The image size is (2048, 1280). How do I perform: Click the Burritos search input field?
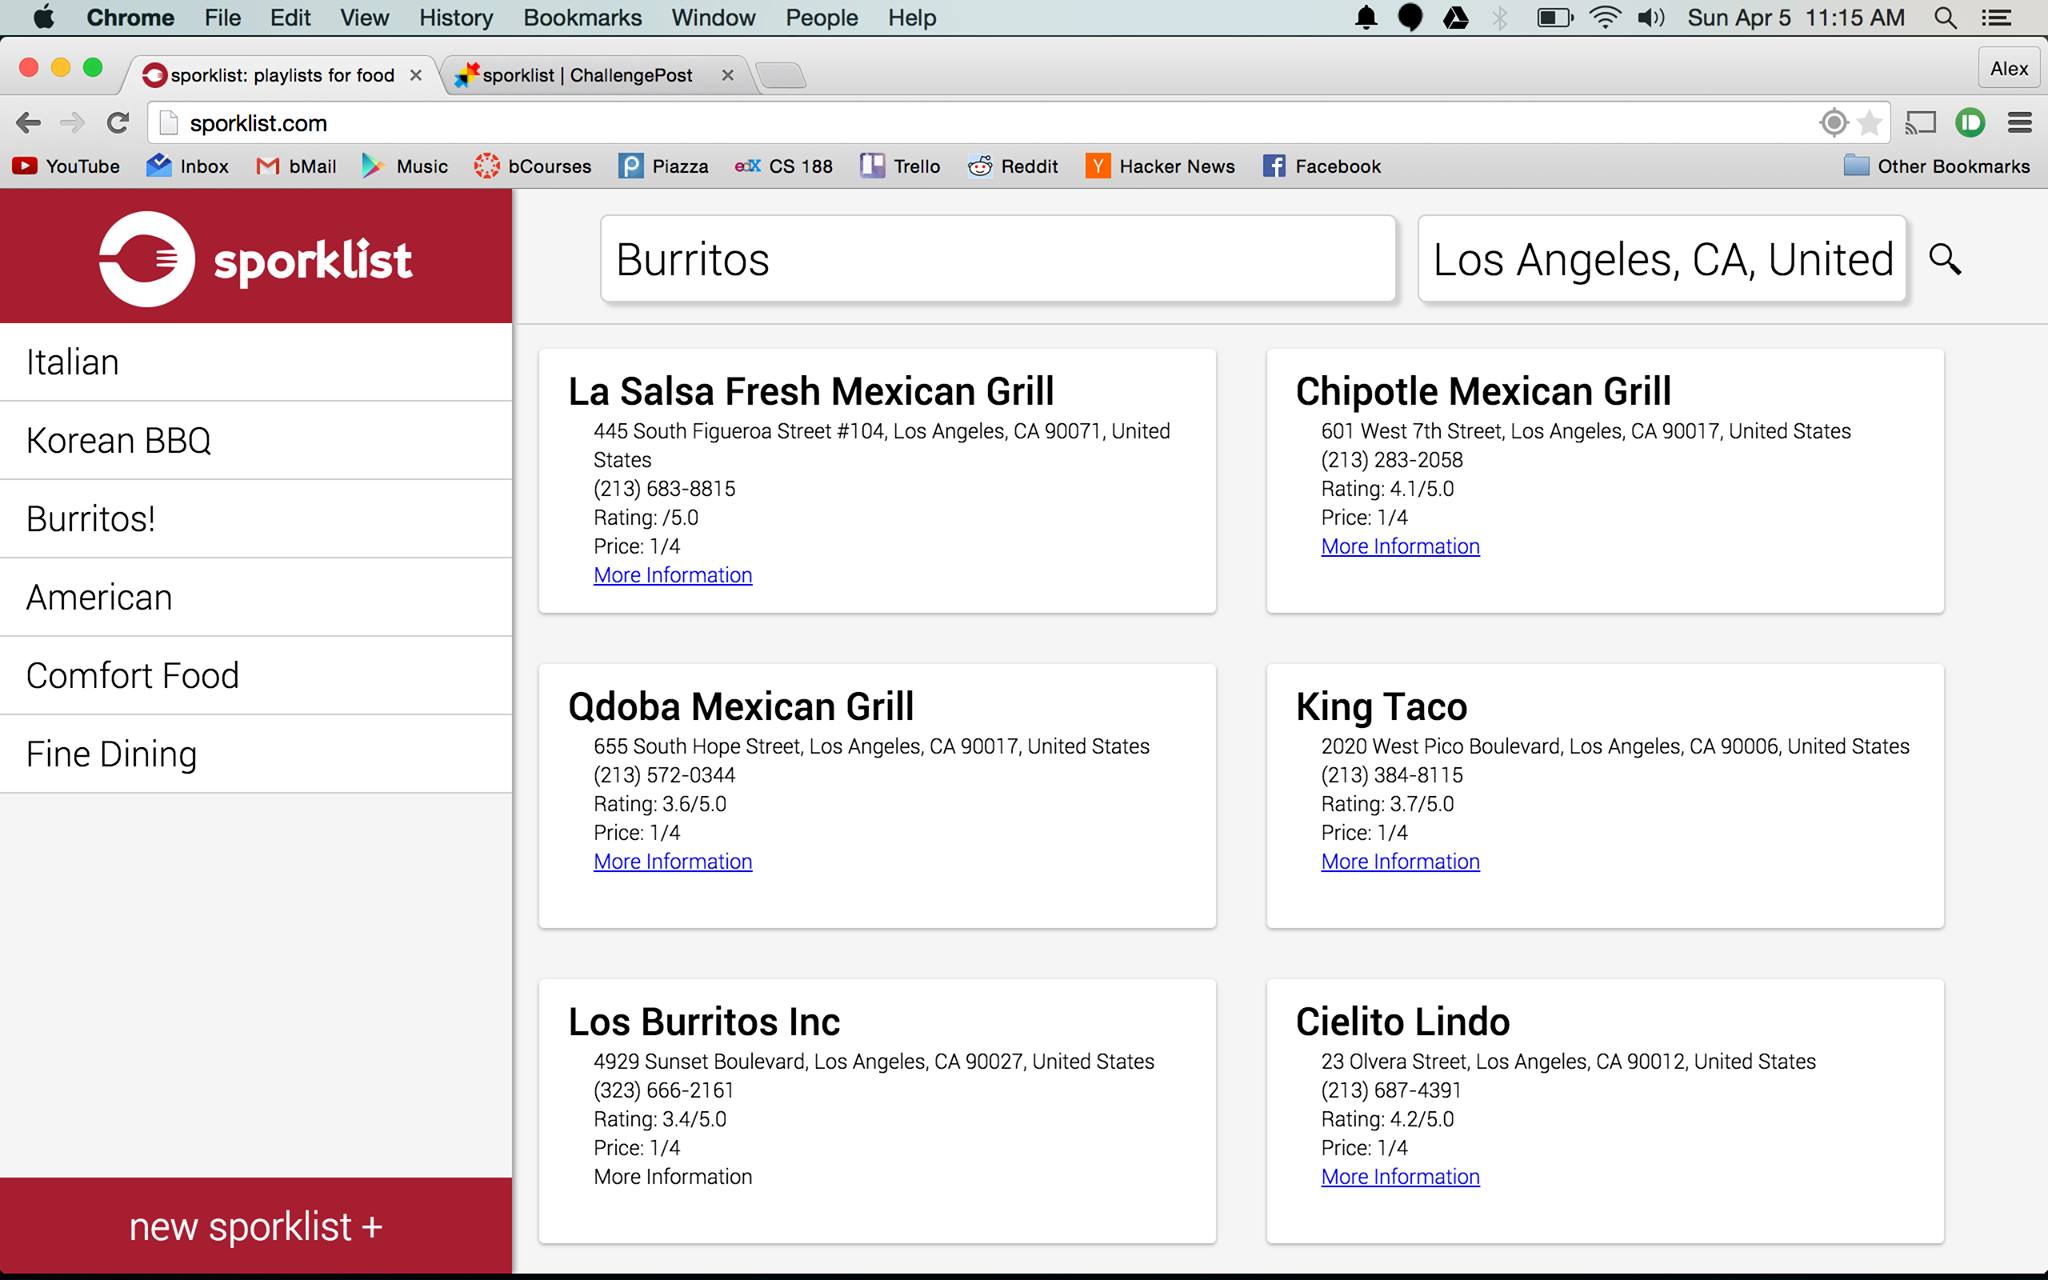[x=997, y=259]
